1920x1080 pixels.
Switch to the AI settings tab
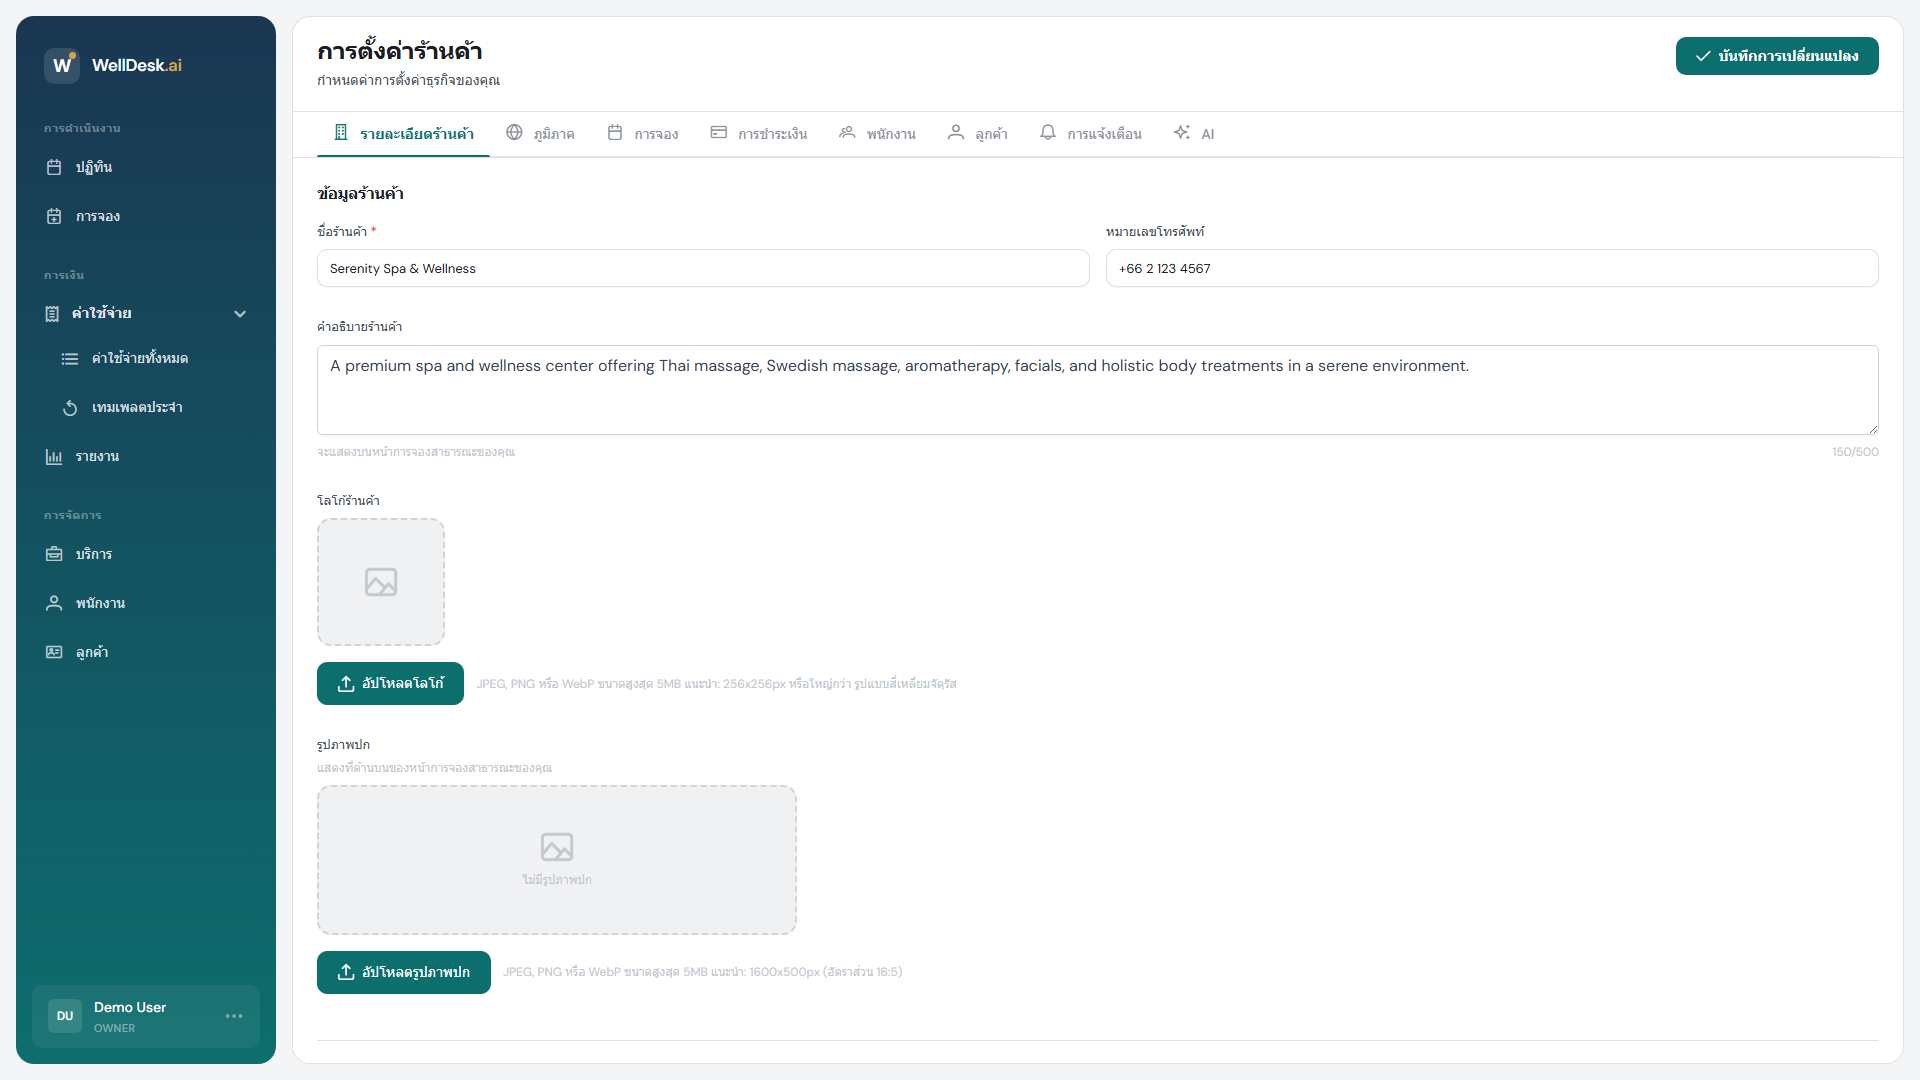[1194, 133]
